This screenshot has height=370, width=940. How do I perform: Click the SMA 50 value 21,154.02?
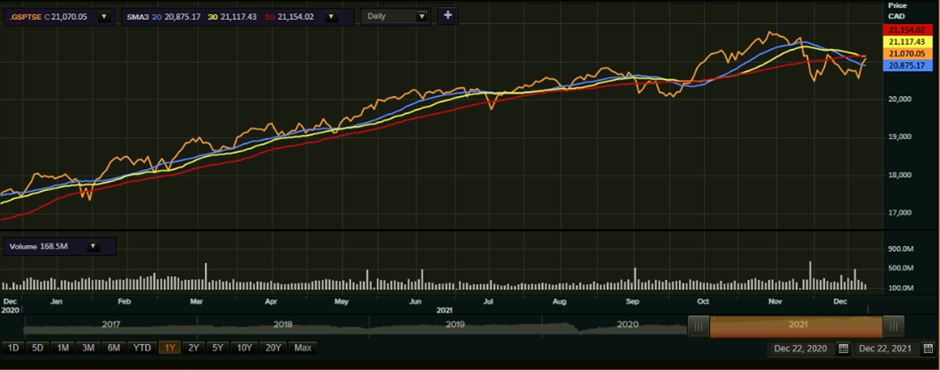pyautogui.click(x=295, y=17)
